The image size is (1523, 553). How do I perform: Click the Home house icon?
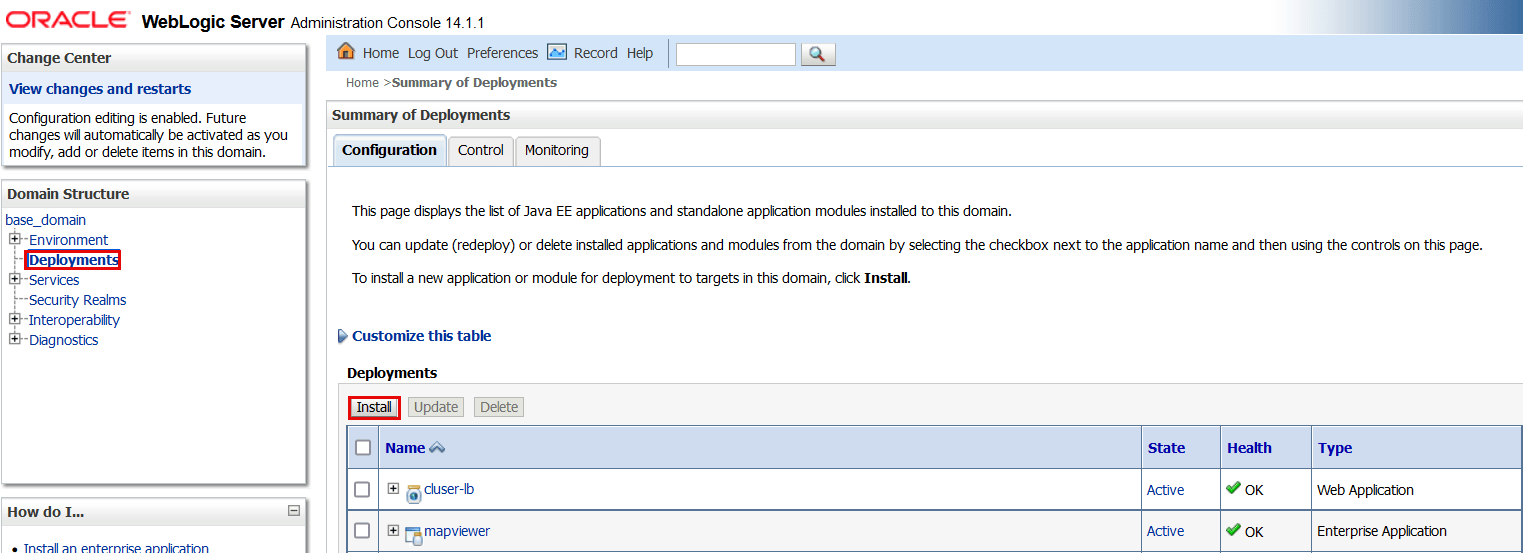tap(346, 52)
